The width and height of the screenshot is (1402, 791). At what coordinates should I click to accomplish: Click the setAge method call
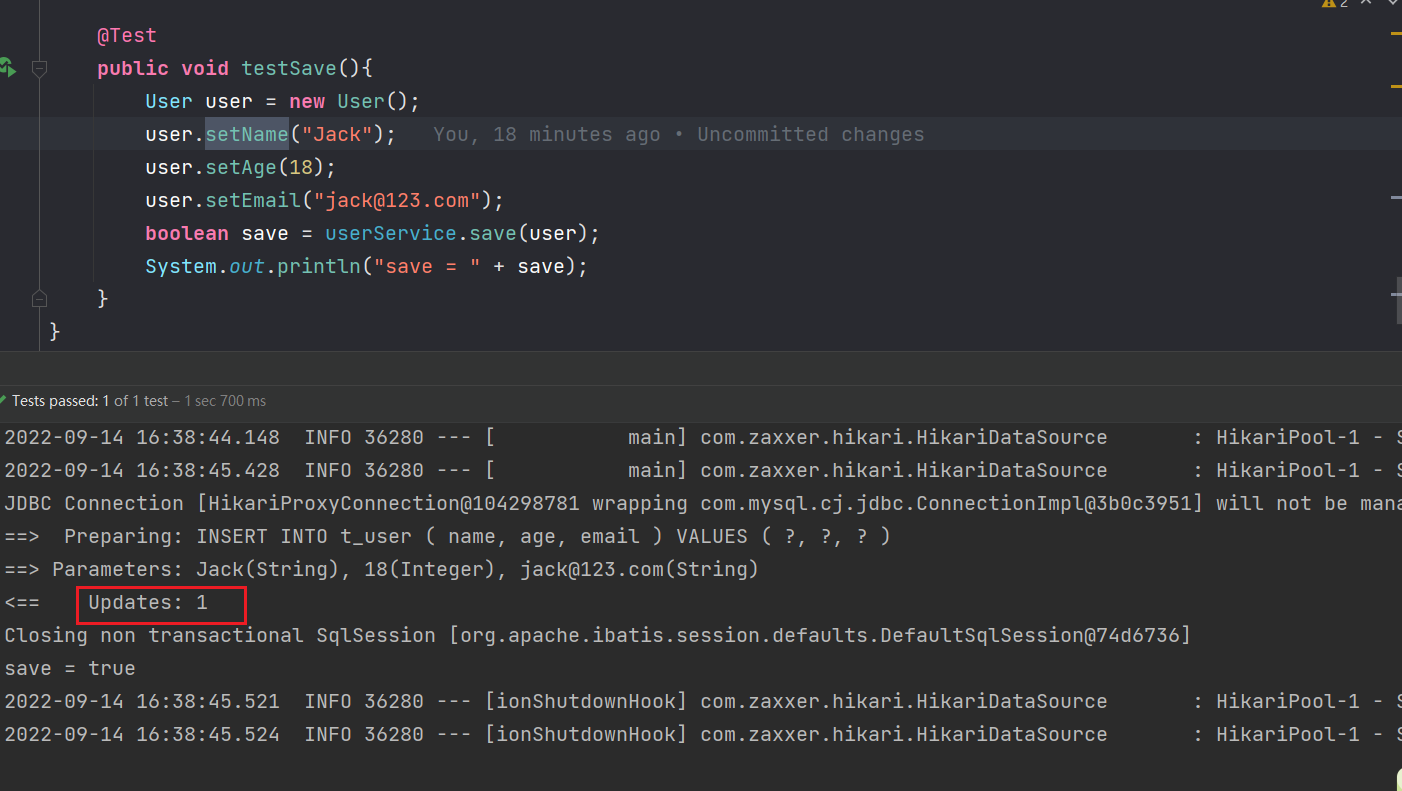(241, 167)
